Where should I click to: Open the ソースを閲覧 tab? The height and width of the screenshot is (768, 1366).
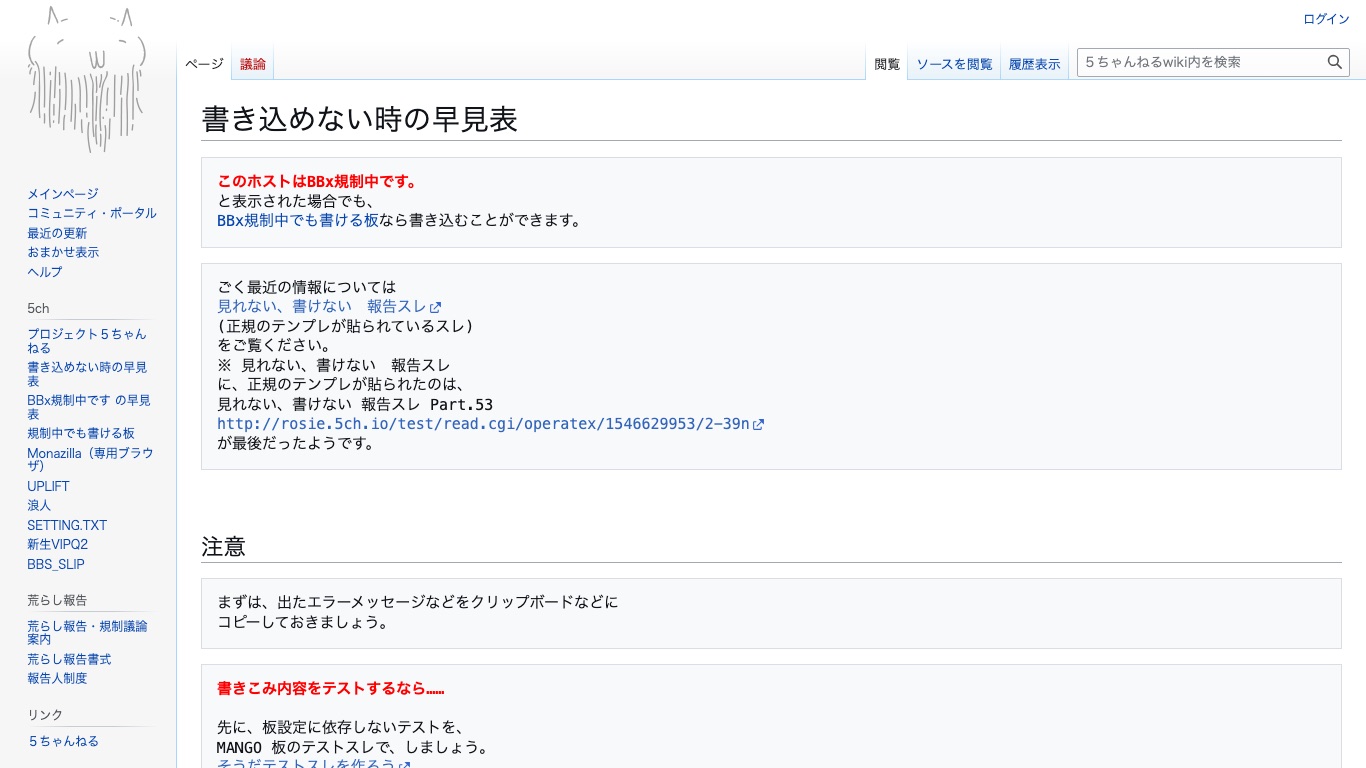[954, 64]
